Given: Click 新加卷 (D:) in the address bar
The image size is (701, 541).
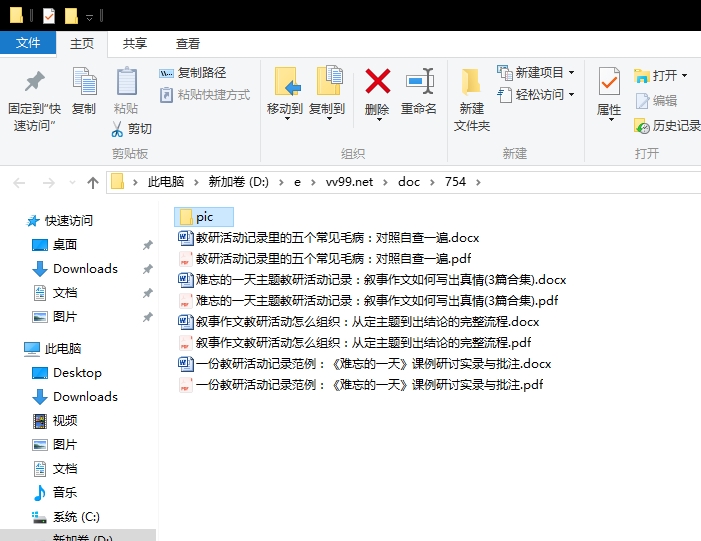Looking at the screenshot, I should coord(238,182).
